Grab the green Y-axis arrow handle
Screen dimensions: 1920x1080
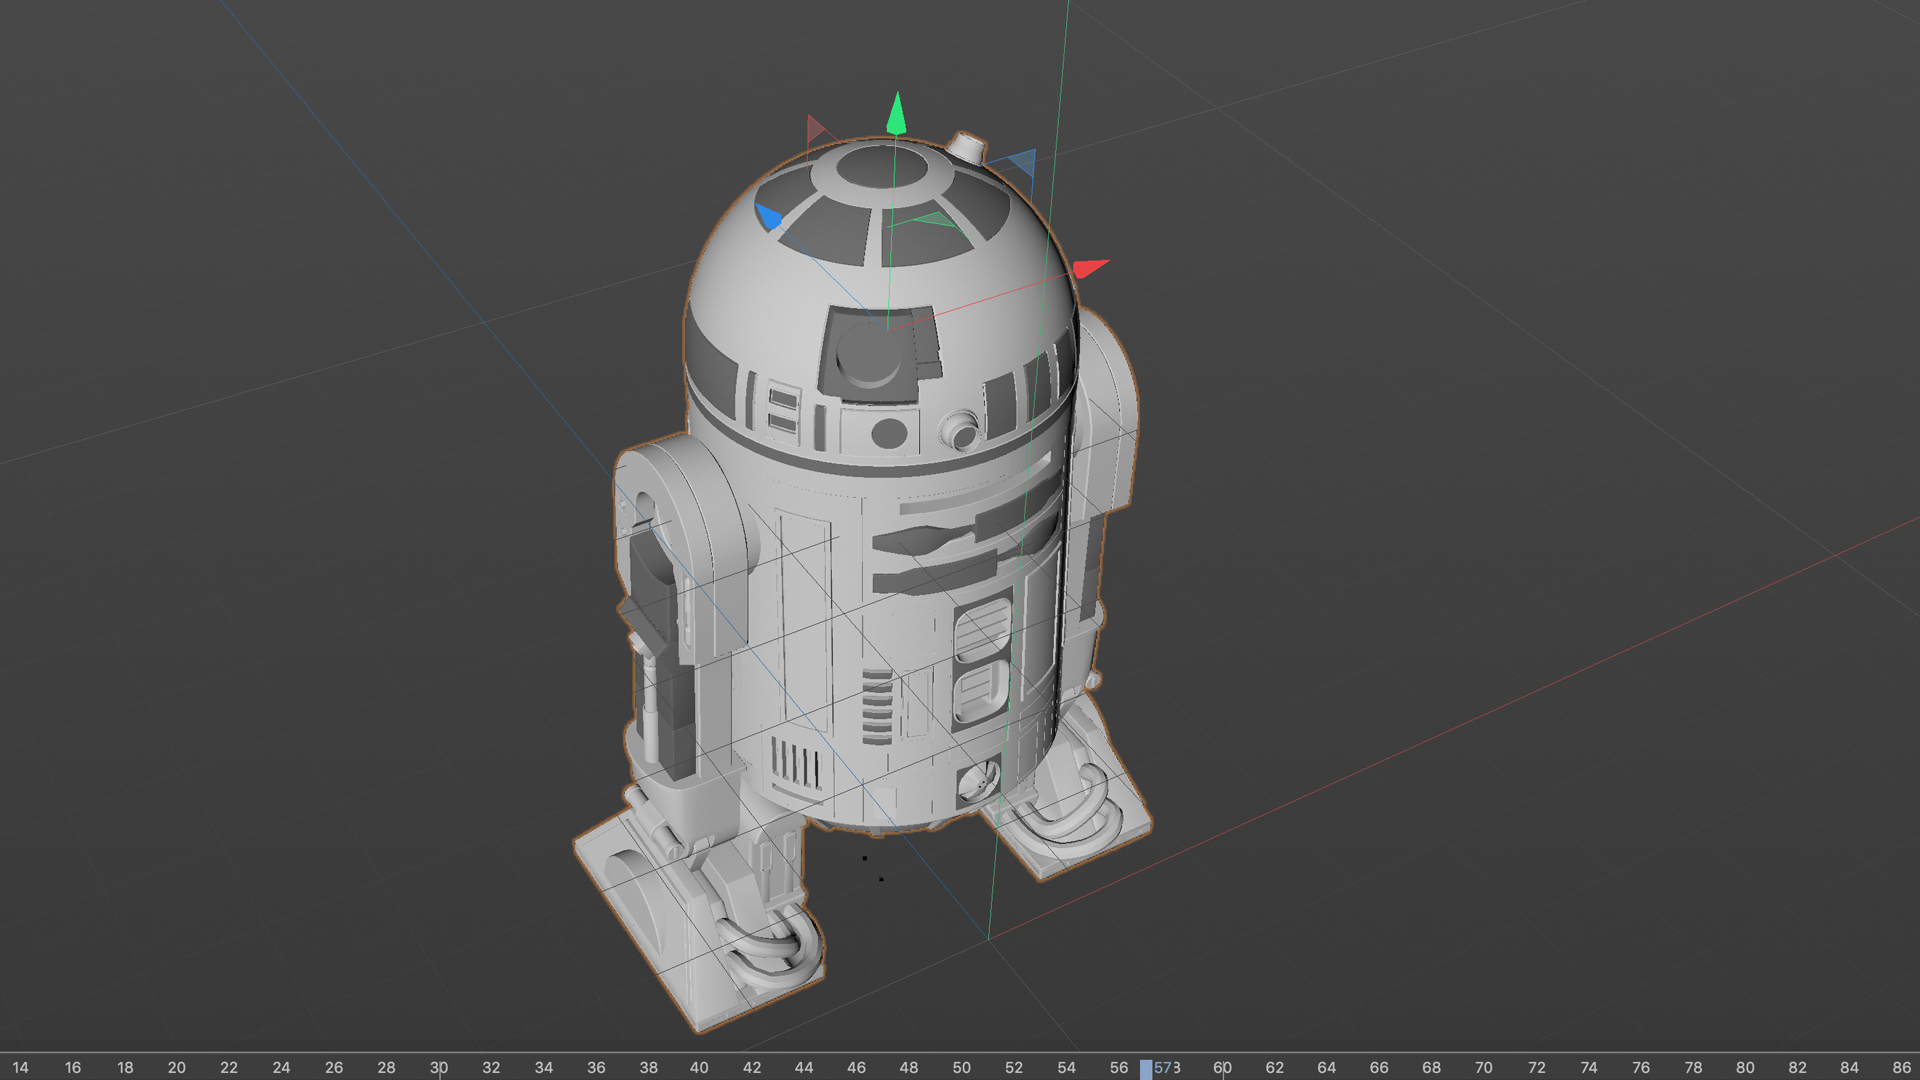pyautogui.click(x=896, y=113)
